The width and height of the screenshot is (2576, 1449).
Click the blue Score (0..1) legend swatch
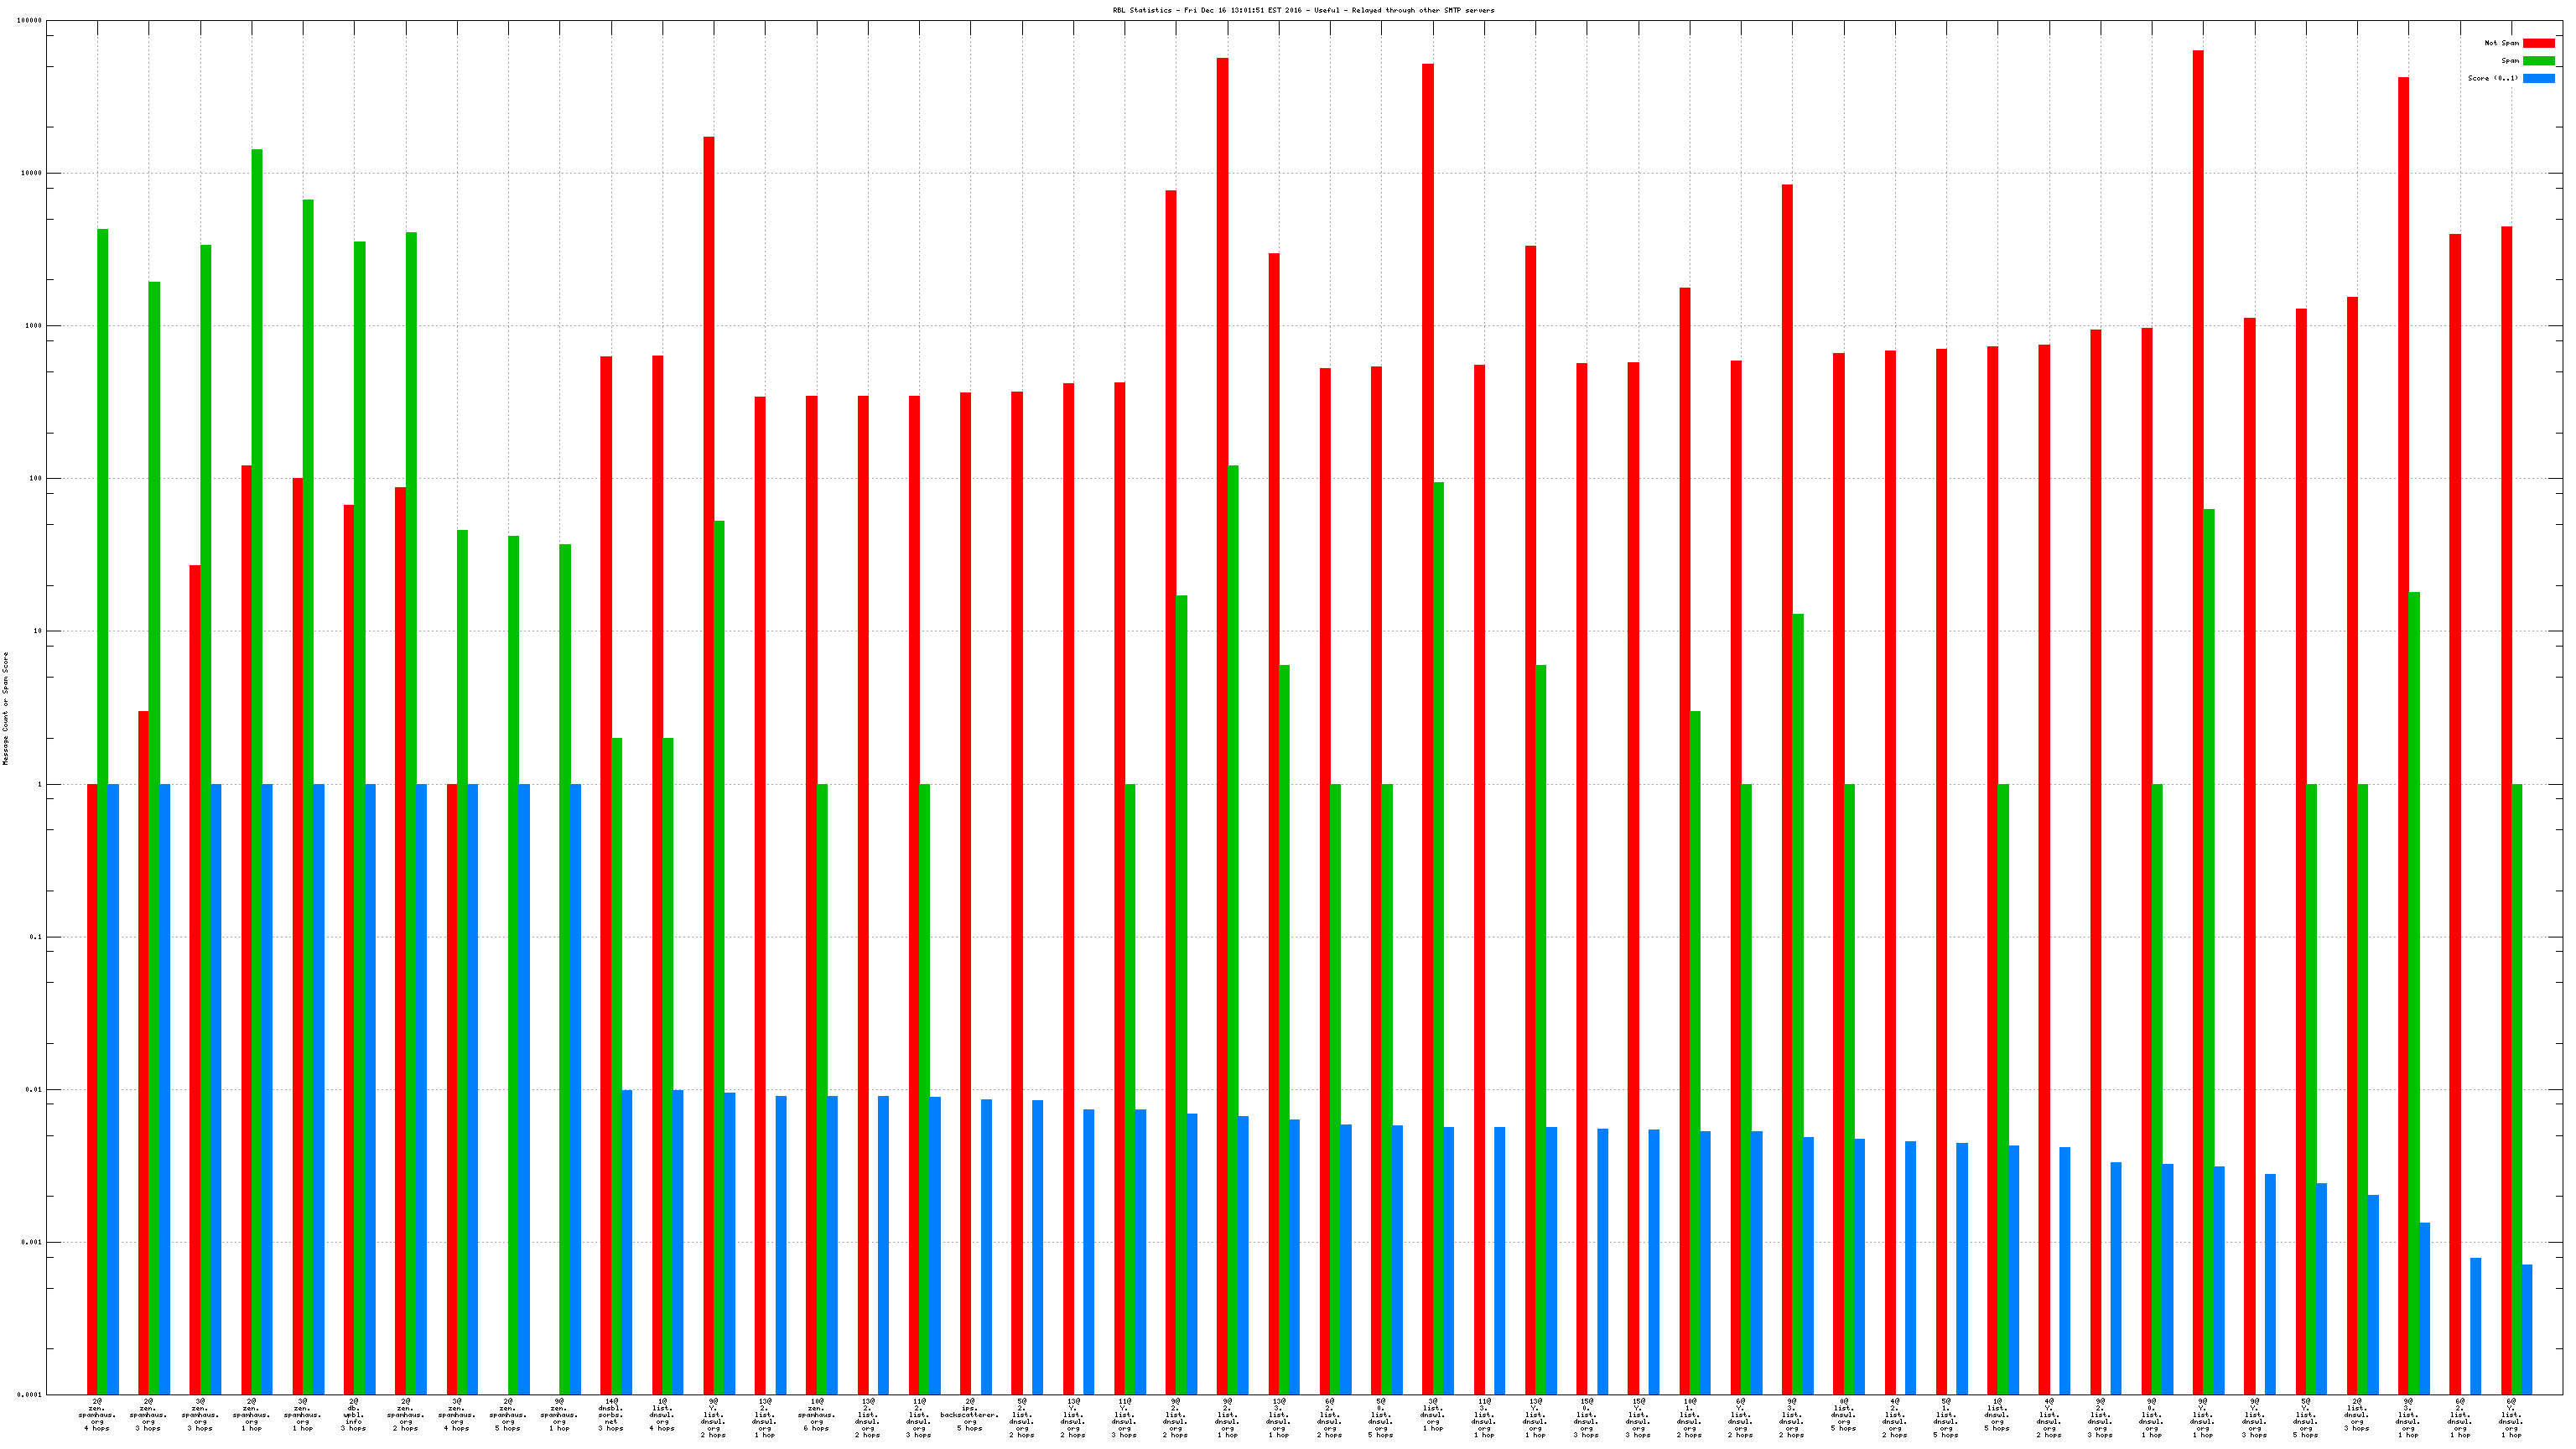pyautogui.click(x=2538, y=78)
